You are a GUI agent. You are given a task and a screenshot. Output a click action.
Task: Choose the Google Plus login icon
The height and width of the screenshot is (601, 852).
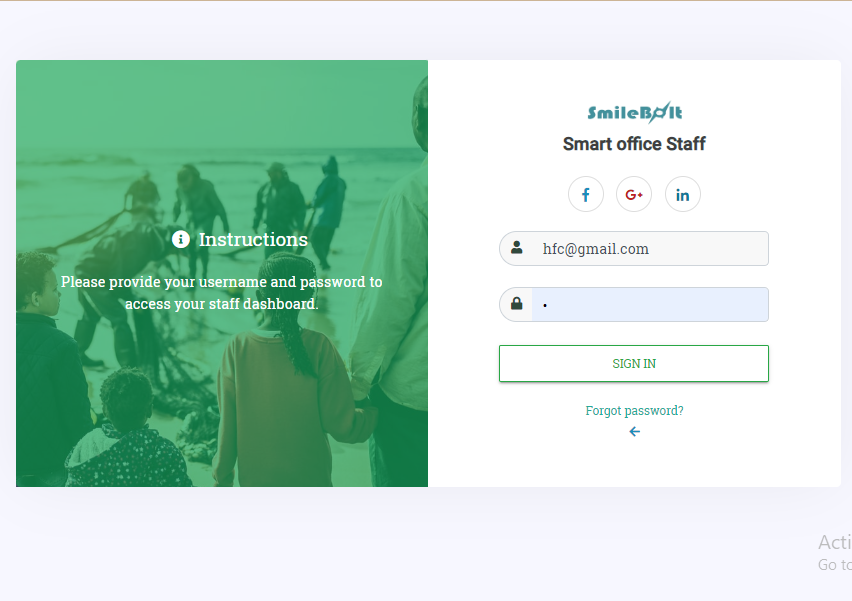click(634, 194)
